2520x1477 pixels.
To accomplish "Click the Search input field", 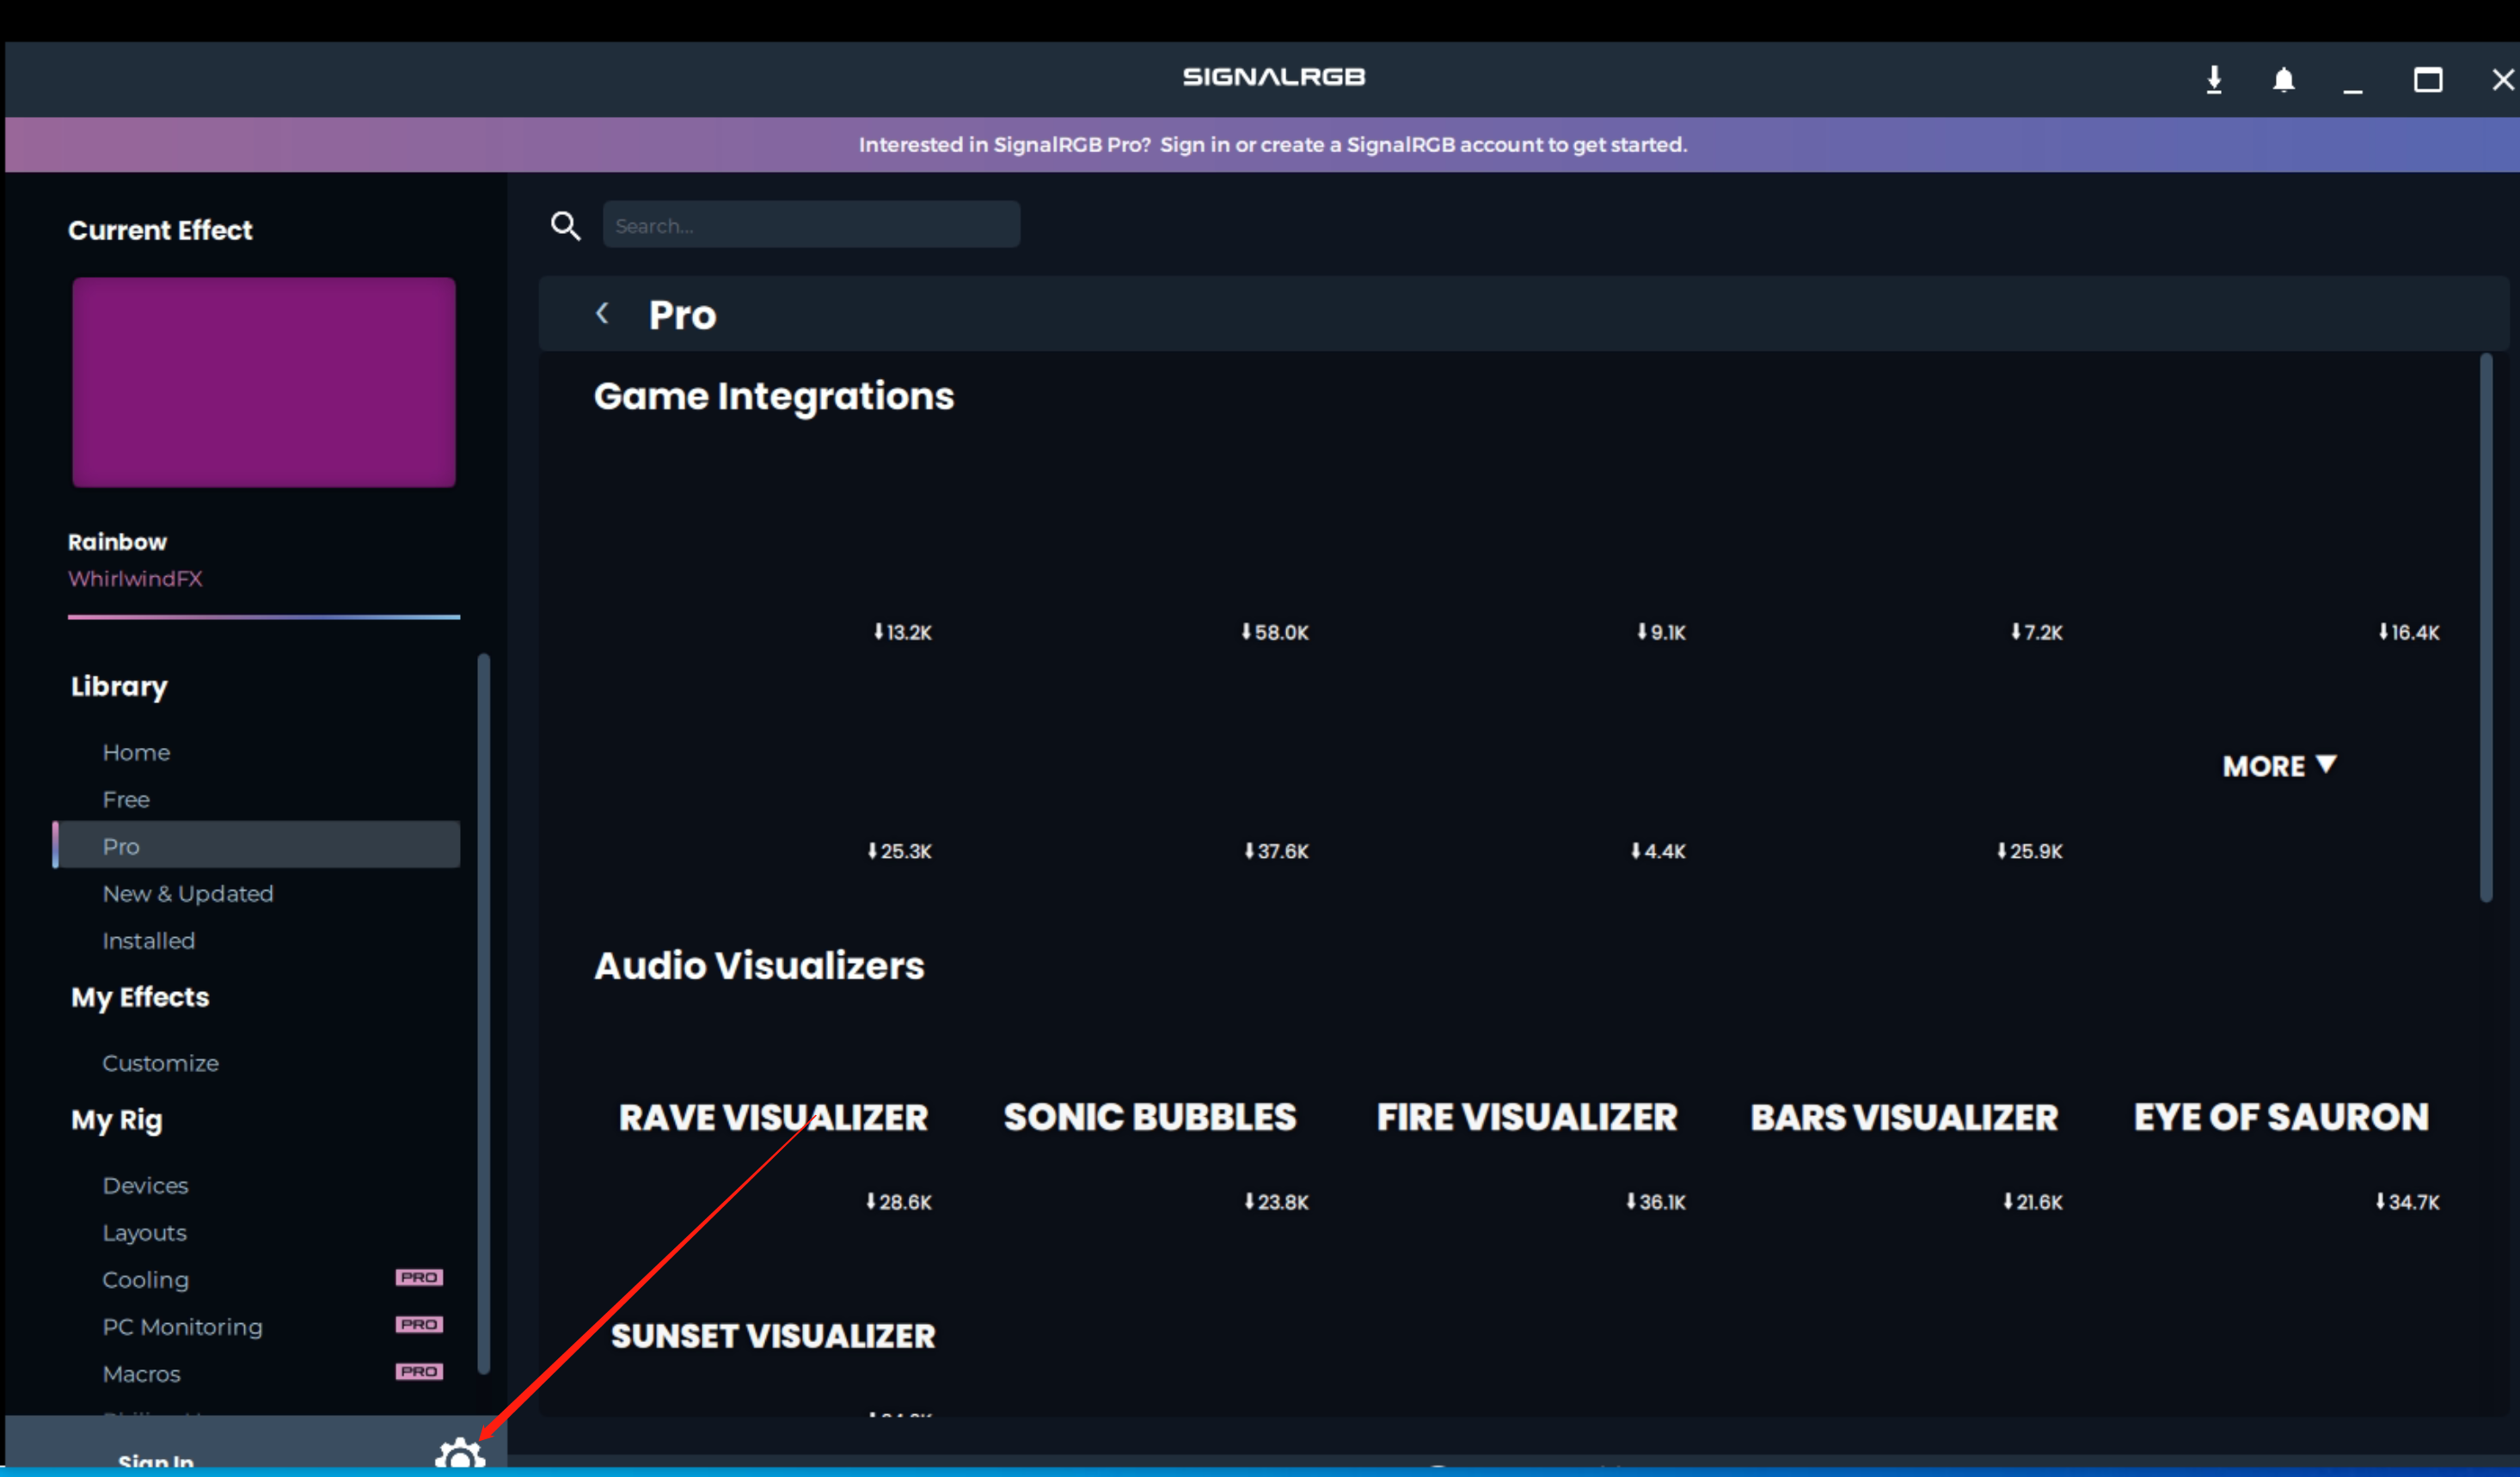I will tap(811, 225).
